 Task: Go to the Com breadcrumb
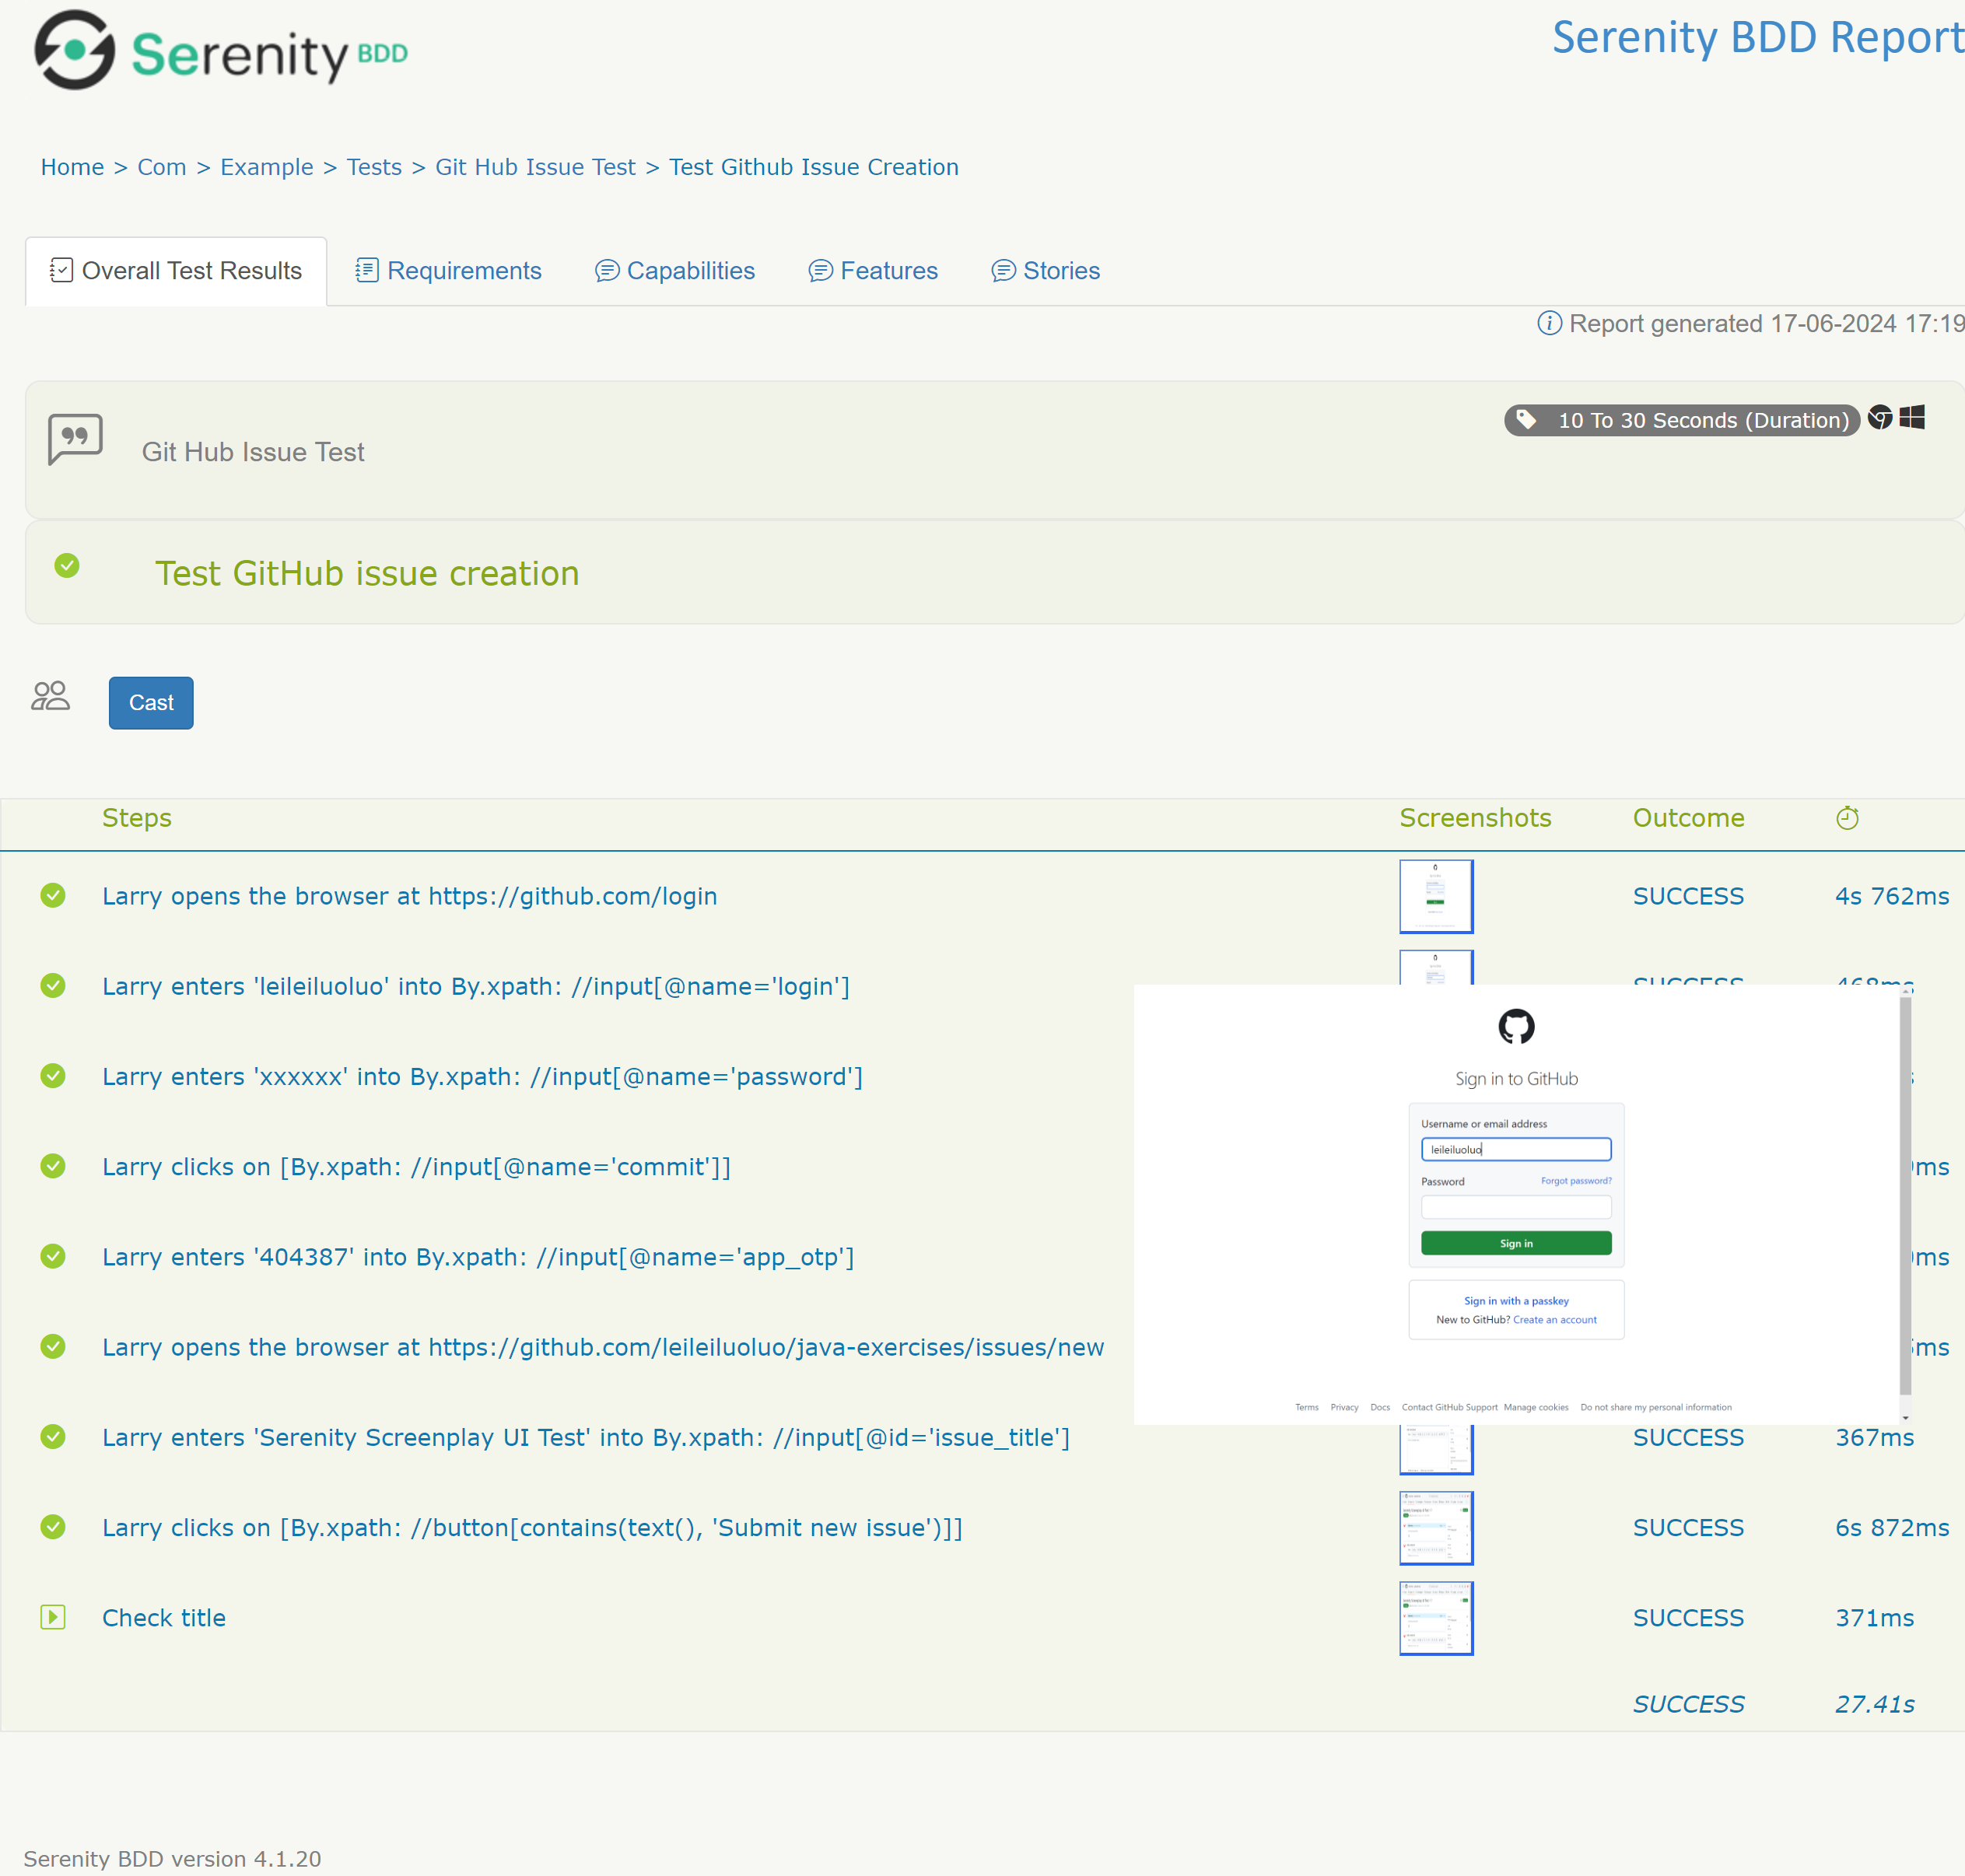[162, 167]
